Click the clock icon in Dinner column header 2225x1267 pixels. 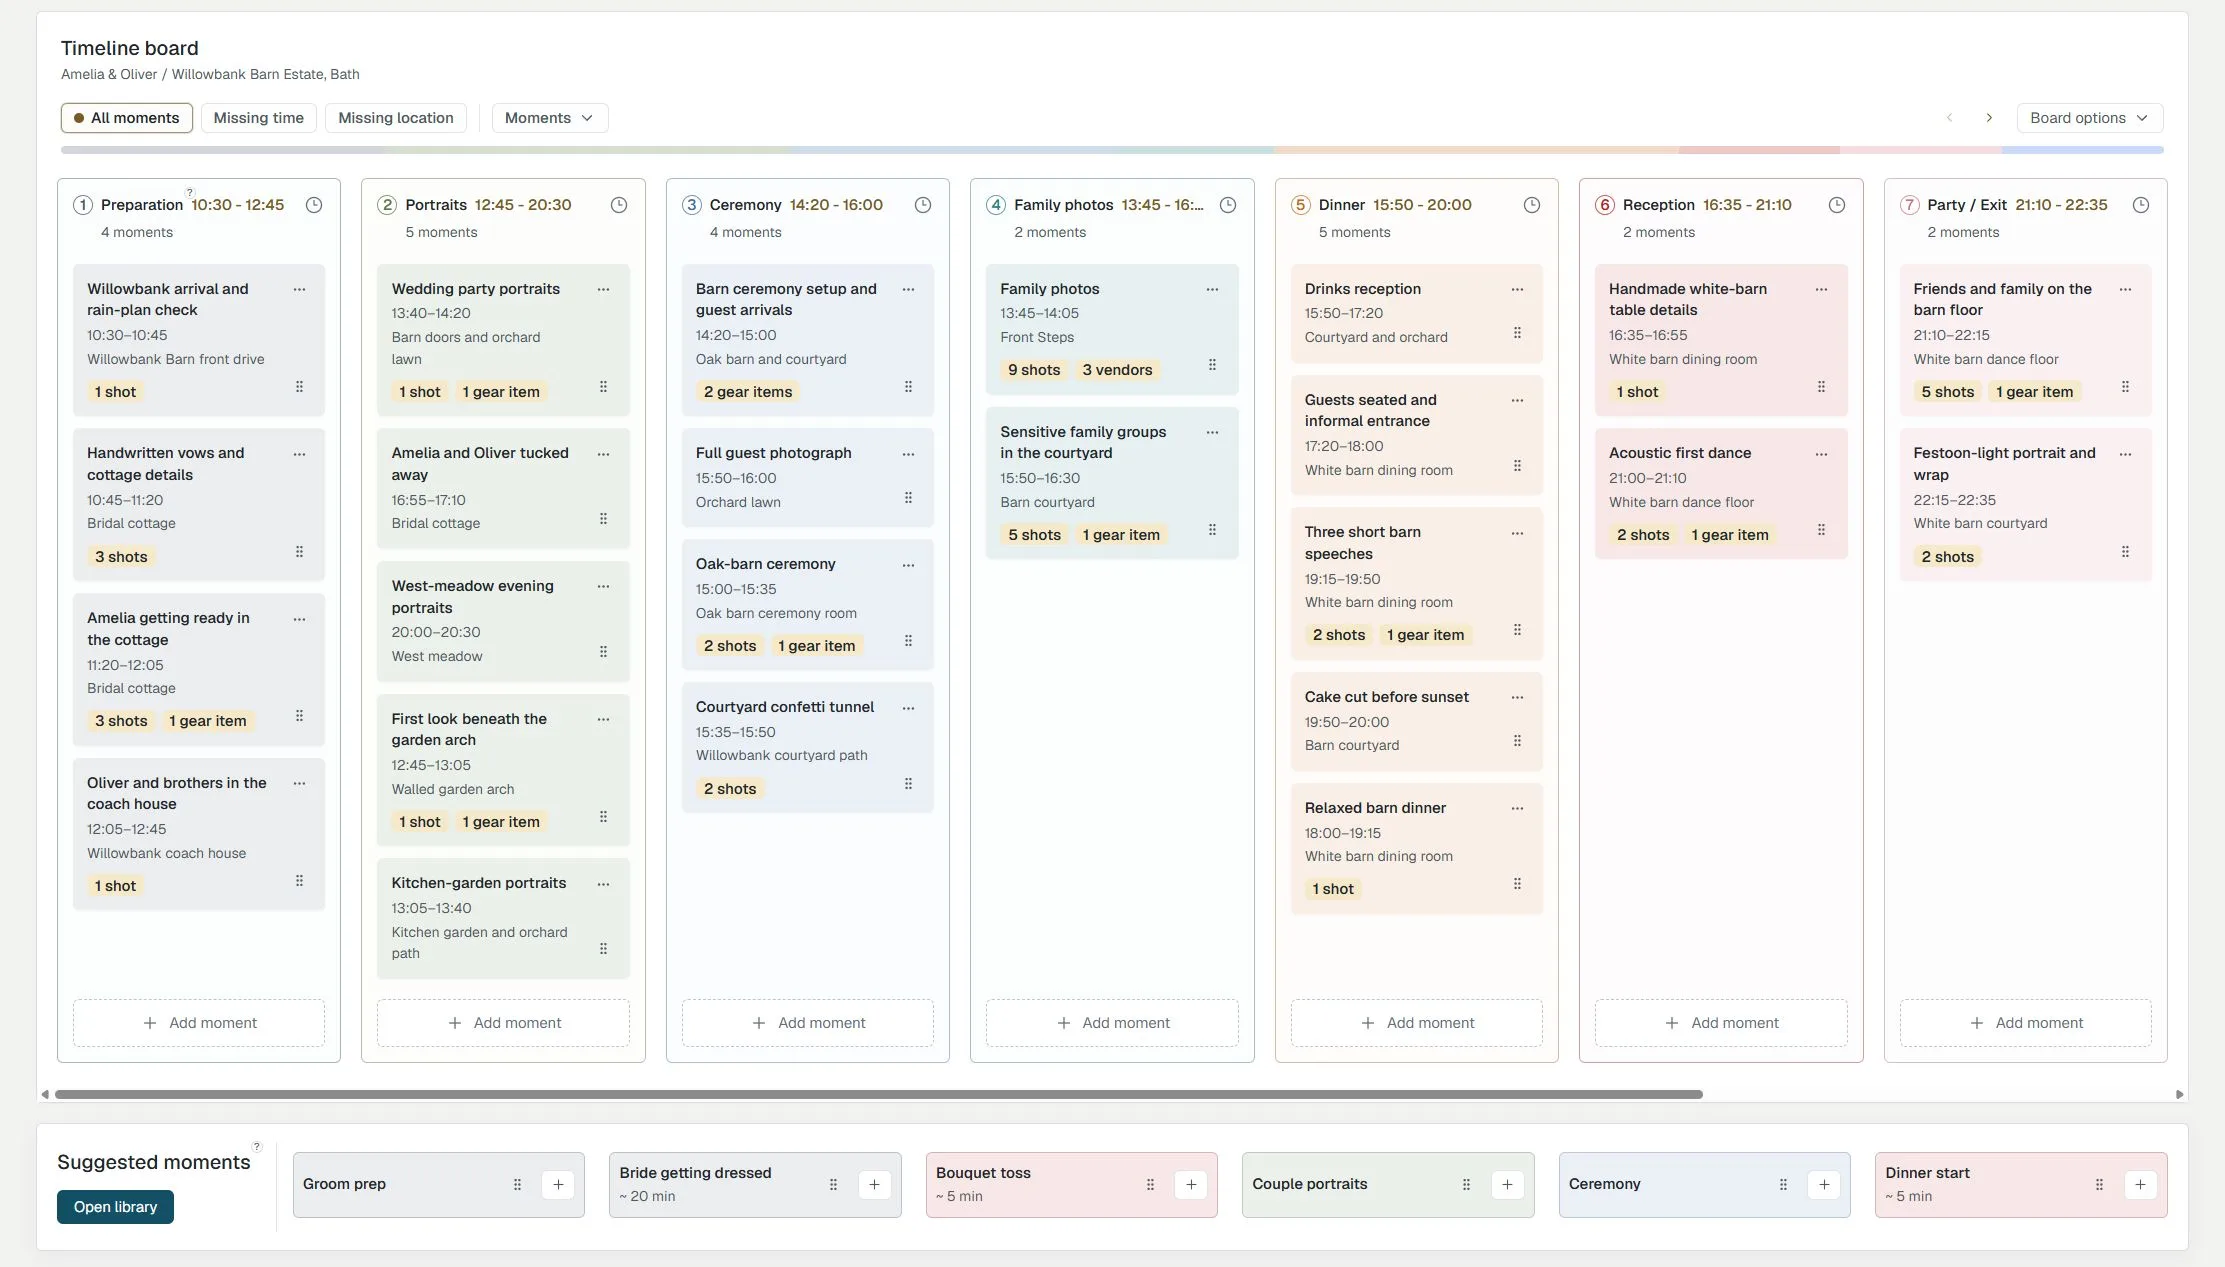(1531, 205)
